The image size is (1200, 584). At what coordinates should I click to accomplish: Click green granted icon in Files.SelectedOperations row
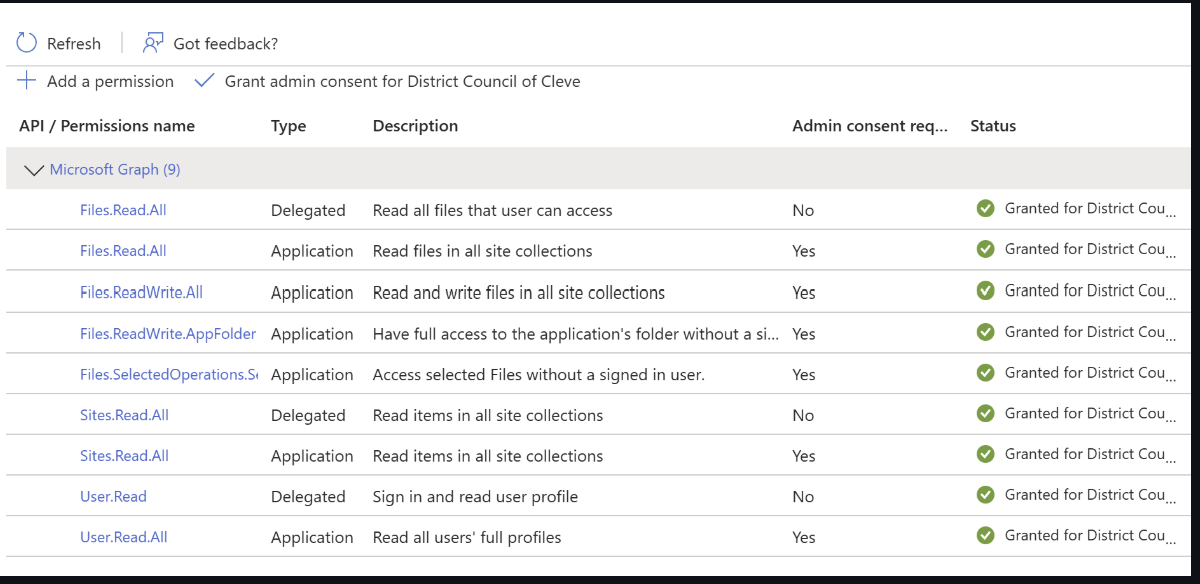pyautogui.click(x=985, y=373)
